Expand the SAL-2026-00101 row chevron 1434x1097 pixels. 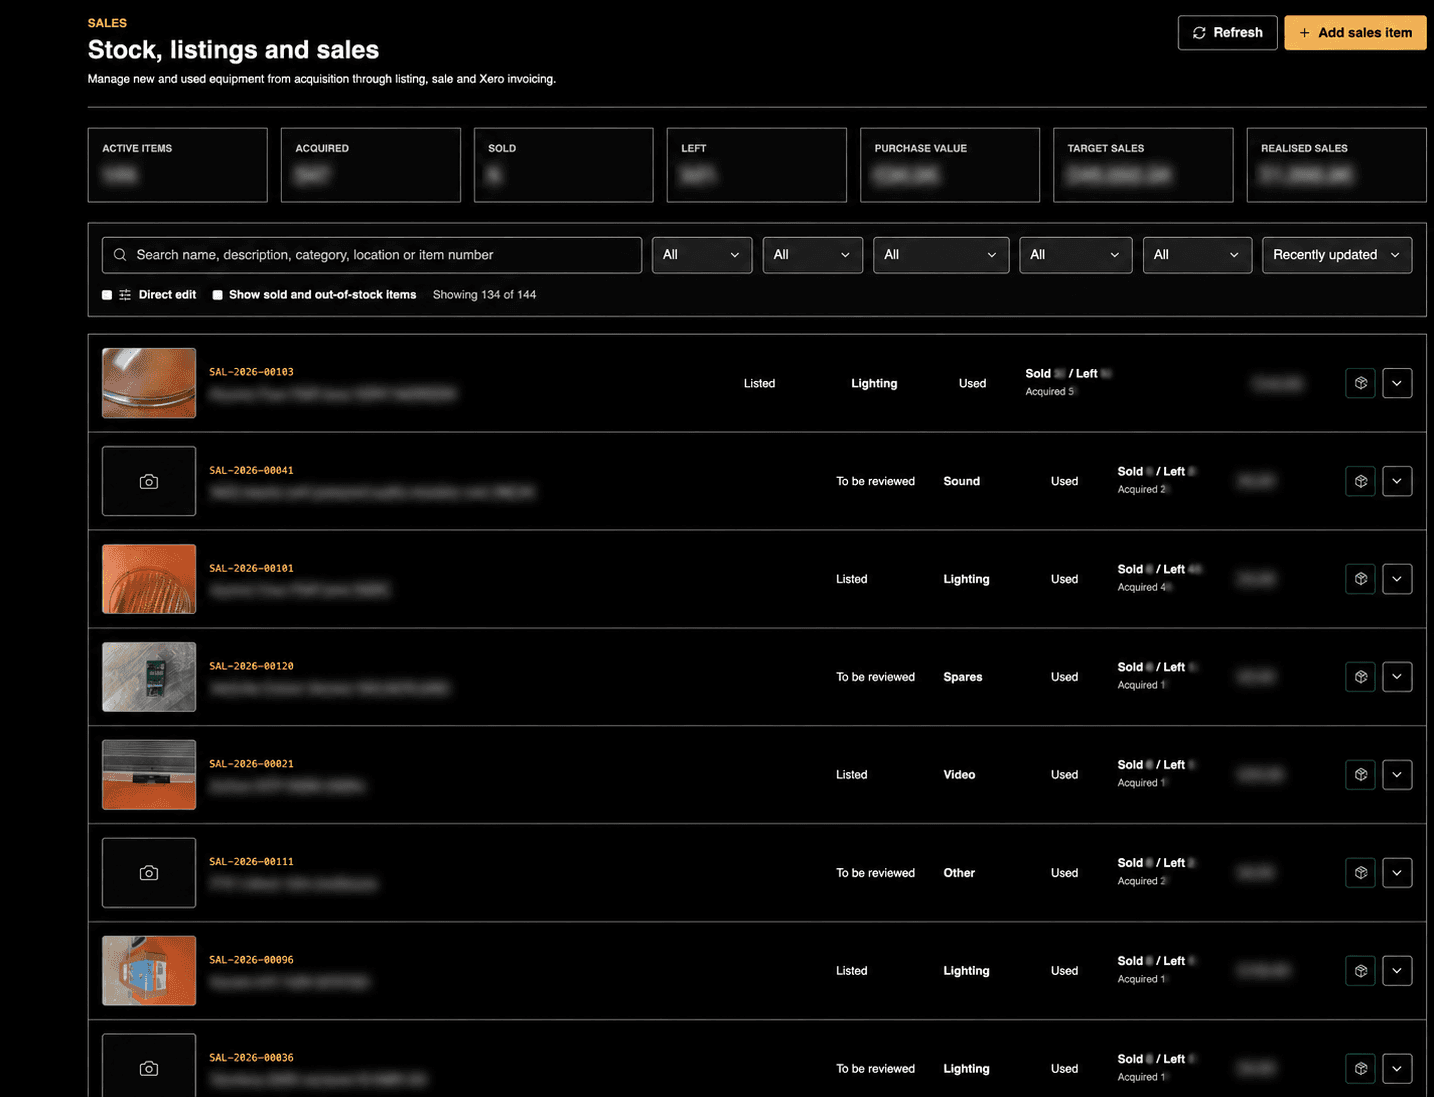[1397, 579]
